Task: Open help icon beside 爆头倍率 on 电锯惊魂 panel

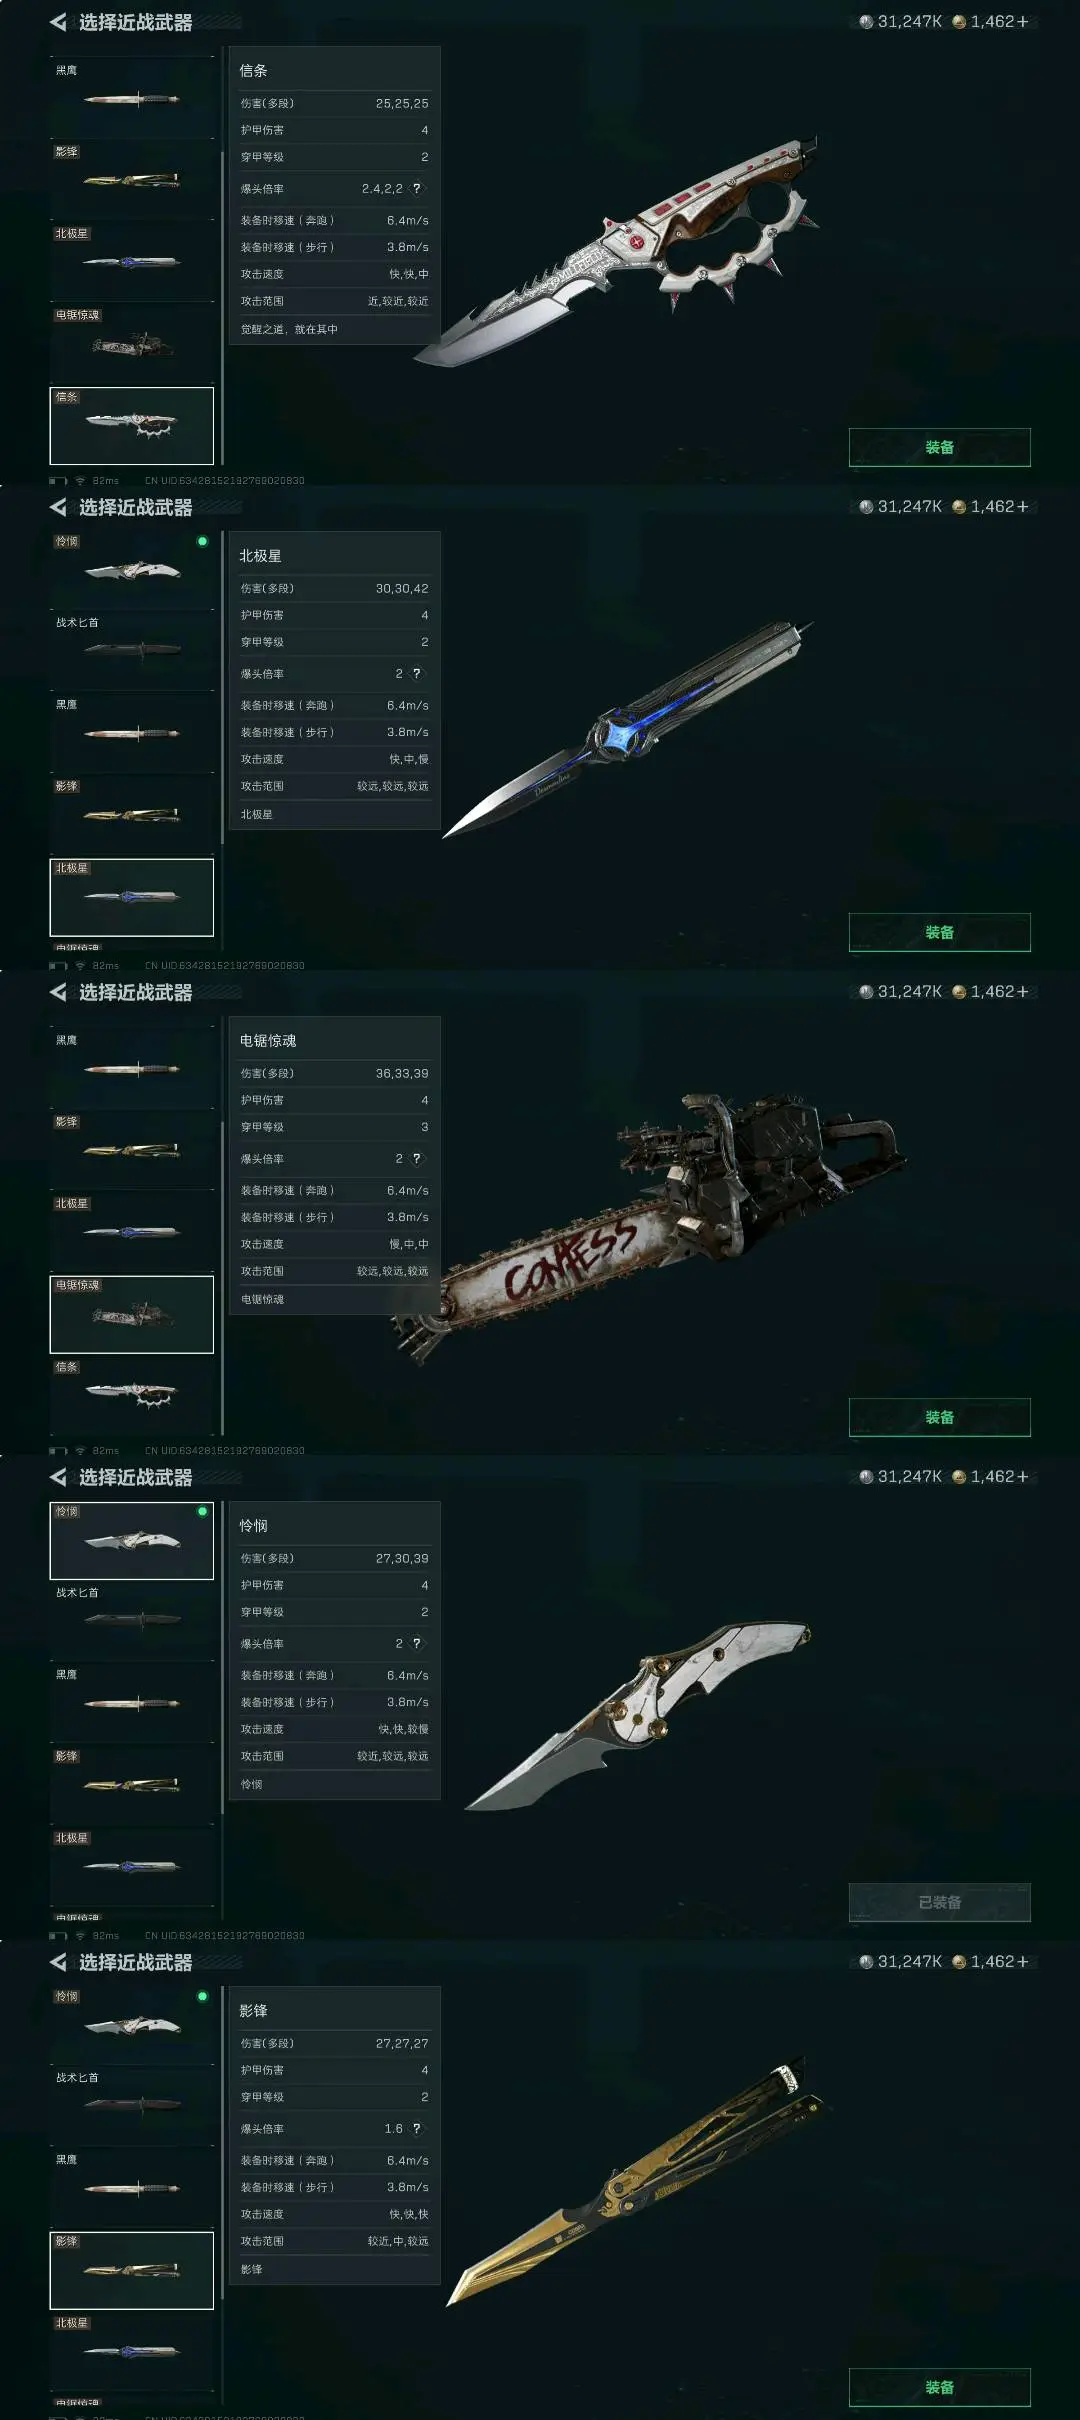Action: point(417,1158)
